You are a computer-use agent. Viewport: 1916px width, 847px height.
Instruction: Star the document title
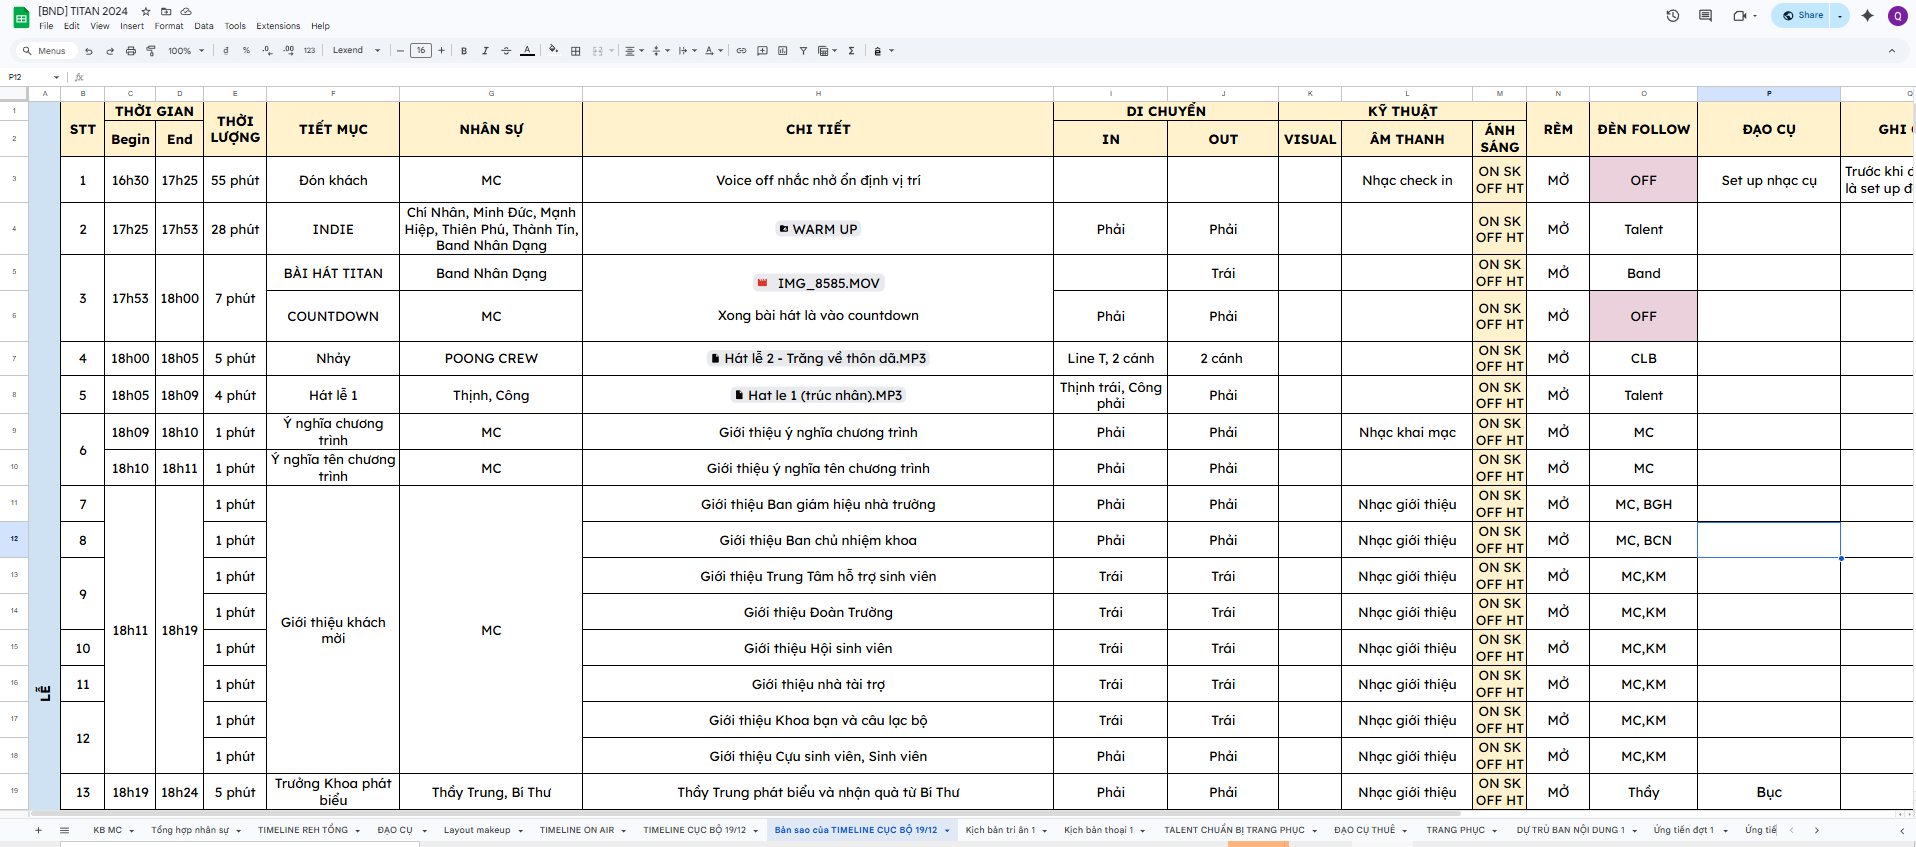click(146, 11)
